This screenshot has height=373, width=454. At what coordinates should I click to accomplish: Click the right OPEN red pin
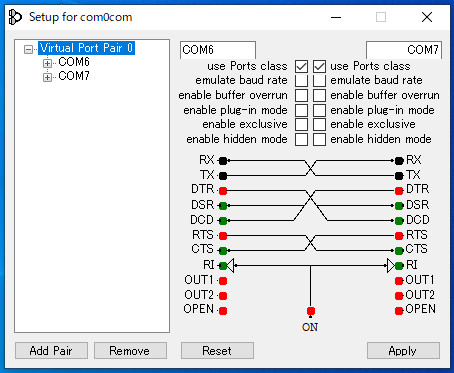click(399, 311)
